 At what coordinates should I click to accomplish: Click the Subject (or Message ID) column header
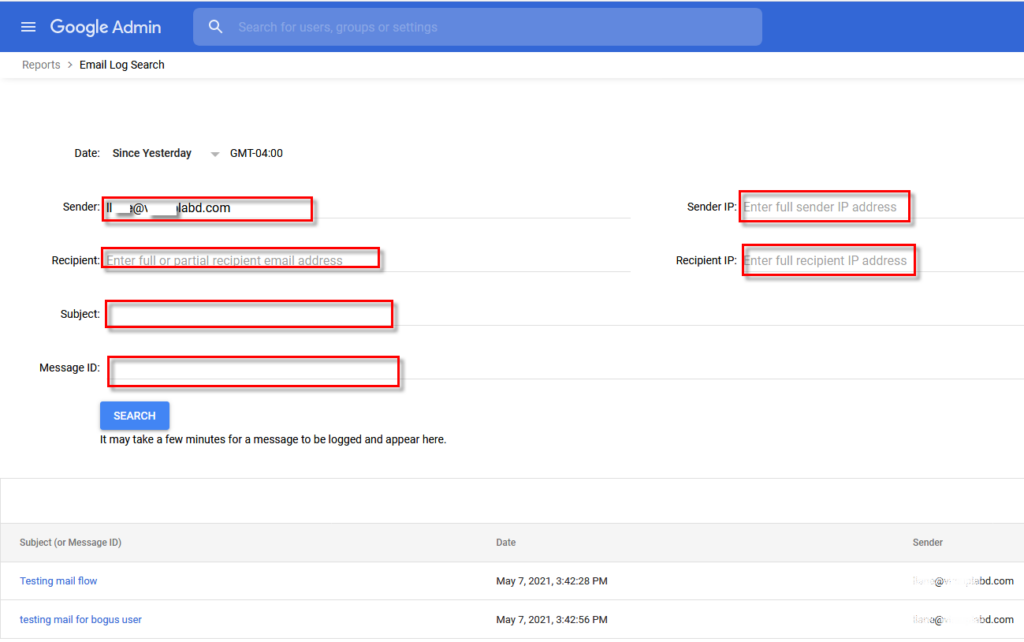[70, 542]
